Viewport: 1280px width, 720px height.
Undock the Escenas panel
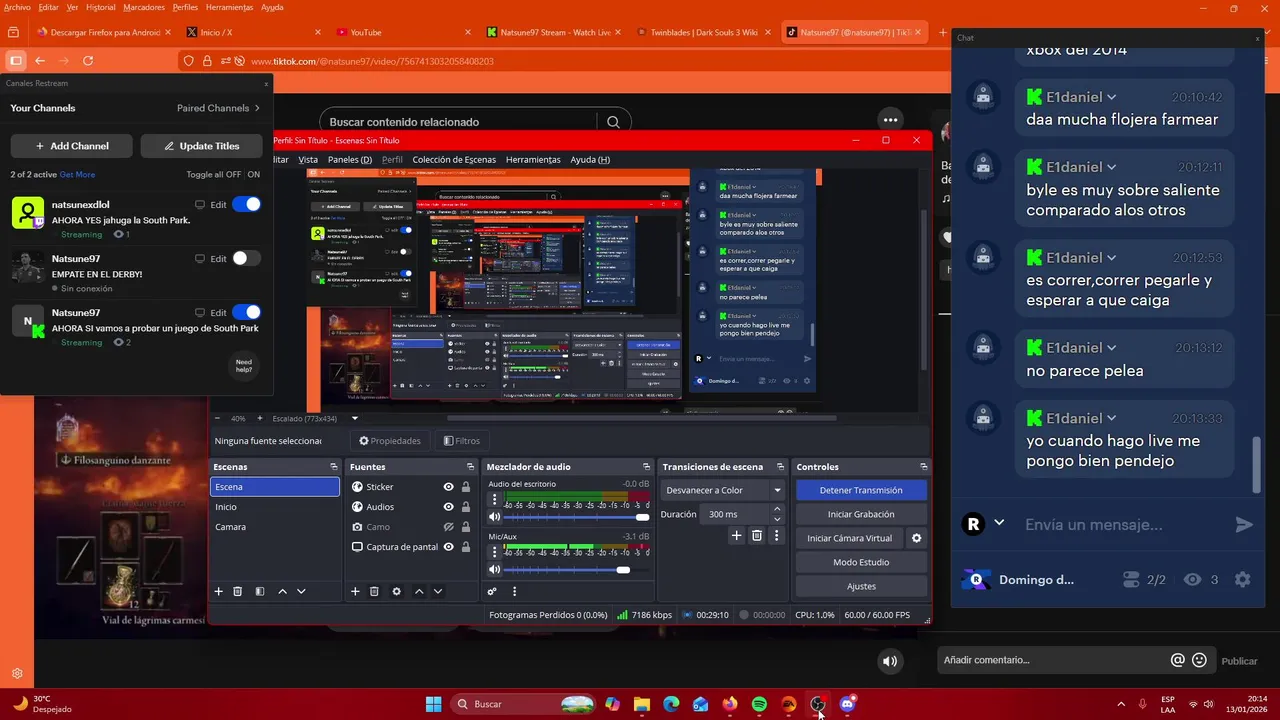334,467
